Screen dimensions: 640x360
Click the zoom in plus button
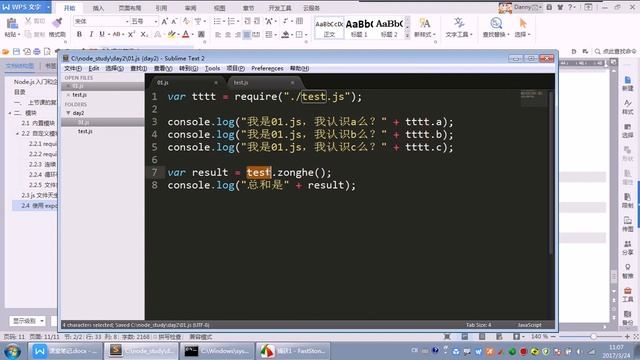coord(627,336)
